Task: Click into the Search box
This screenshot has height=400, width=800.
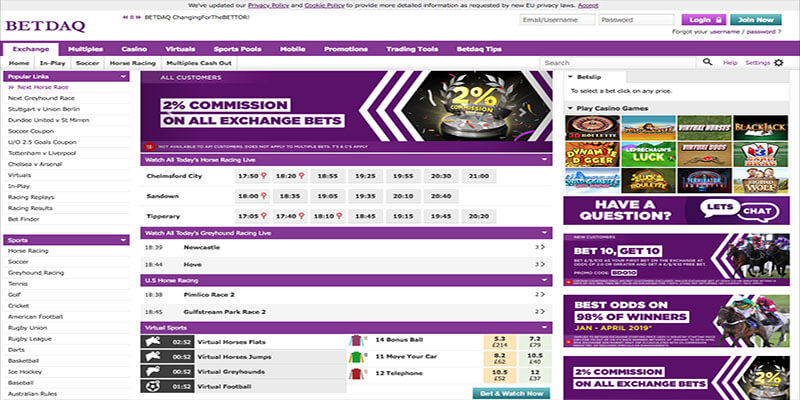Action: pos(618,63)
